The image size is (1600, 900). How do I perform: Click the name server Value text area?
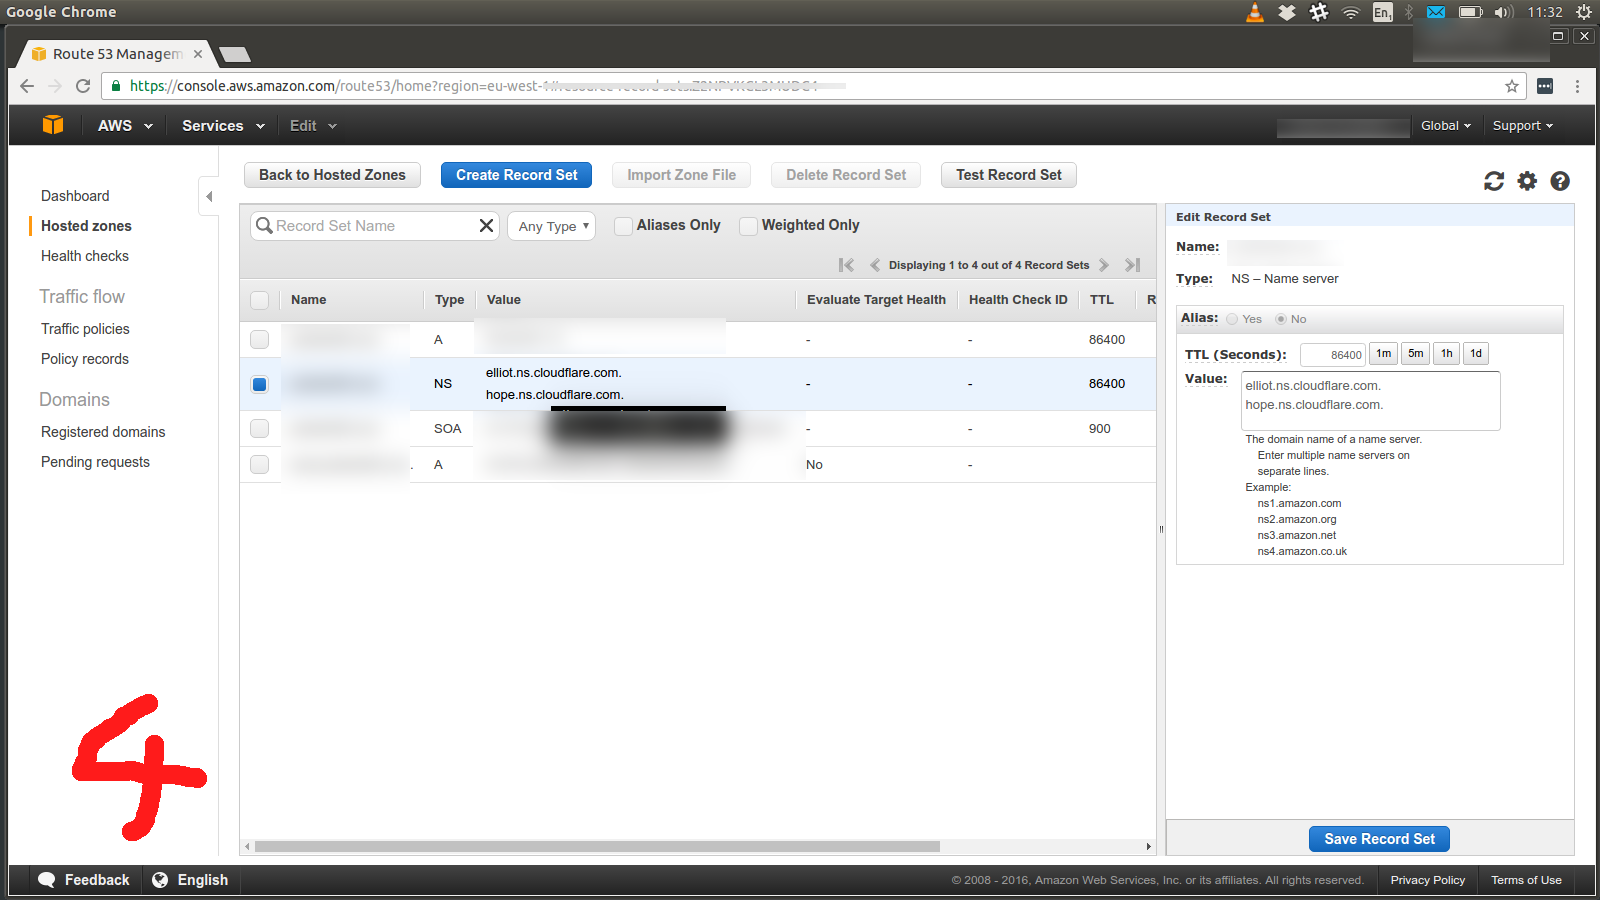1370,401
